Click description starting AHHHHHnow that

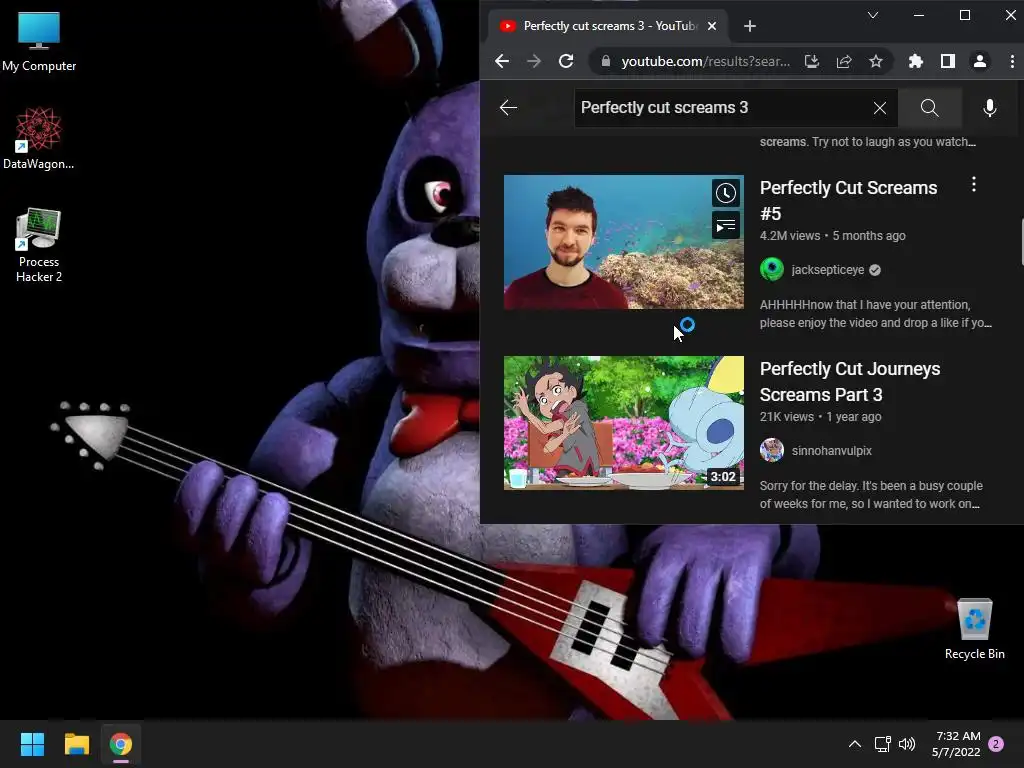click(x=876, y=313)
